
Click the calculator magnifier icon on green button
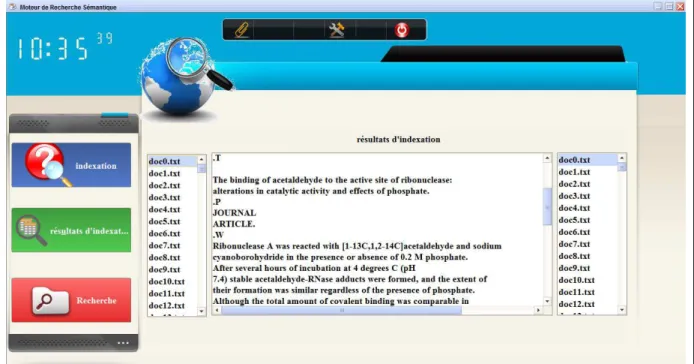[31, 229]
